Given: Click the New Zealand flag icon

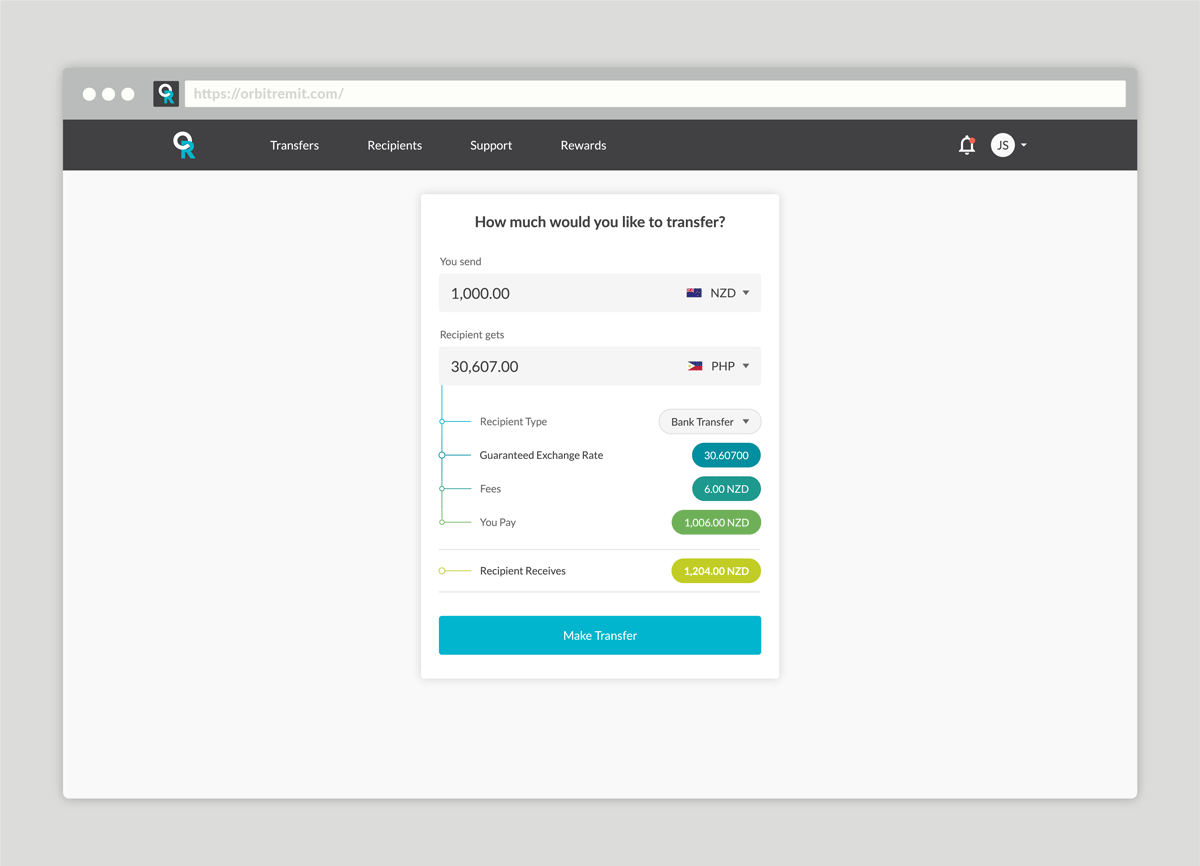Looking at the screenshot, I should click(694, 293).
